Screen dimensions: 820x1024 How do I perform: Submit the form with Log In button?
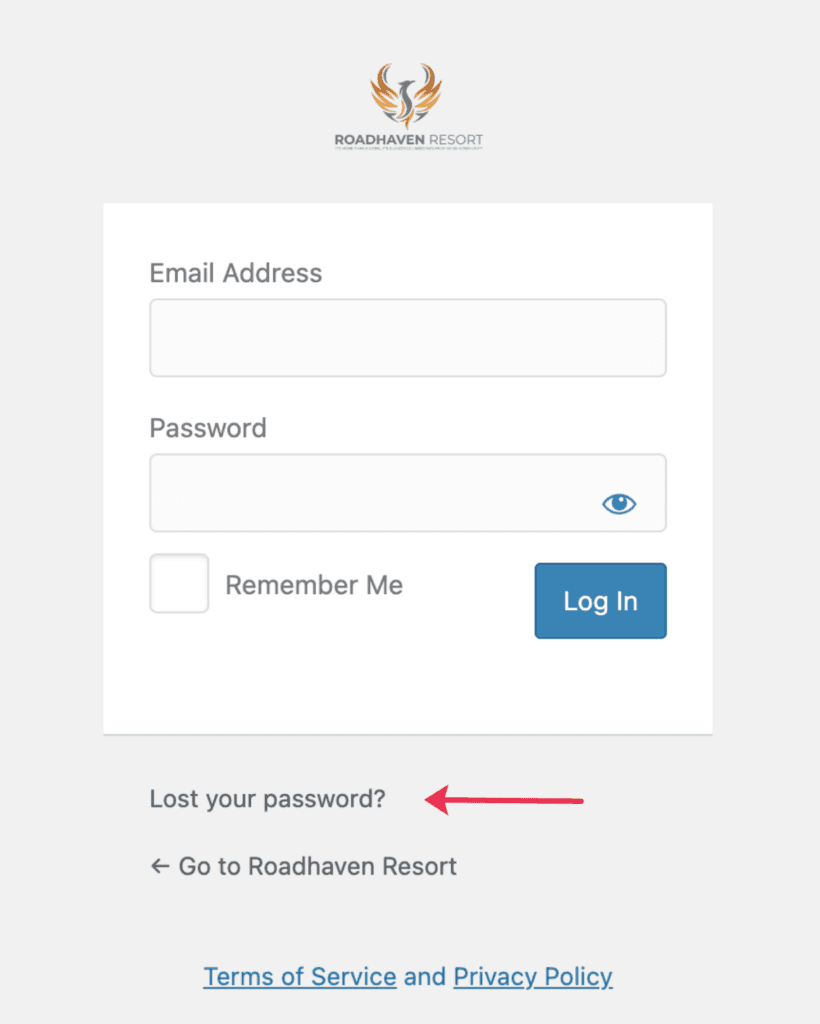click(x=601, y=601)
